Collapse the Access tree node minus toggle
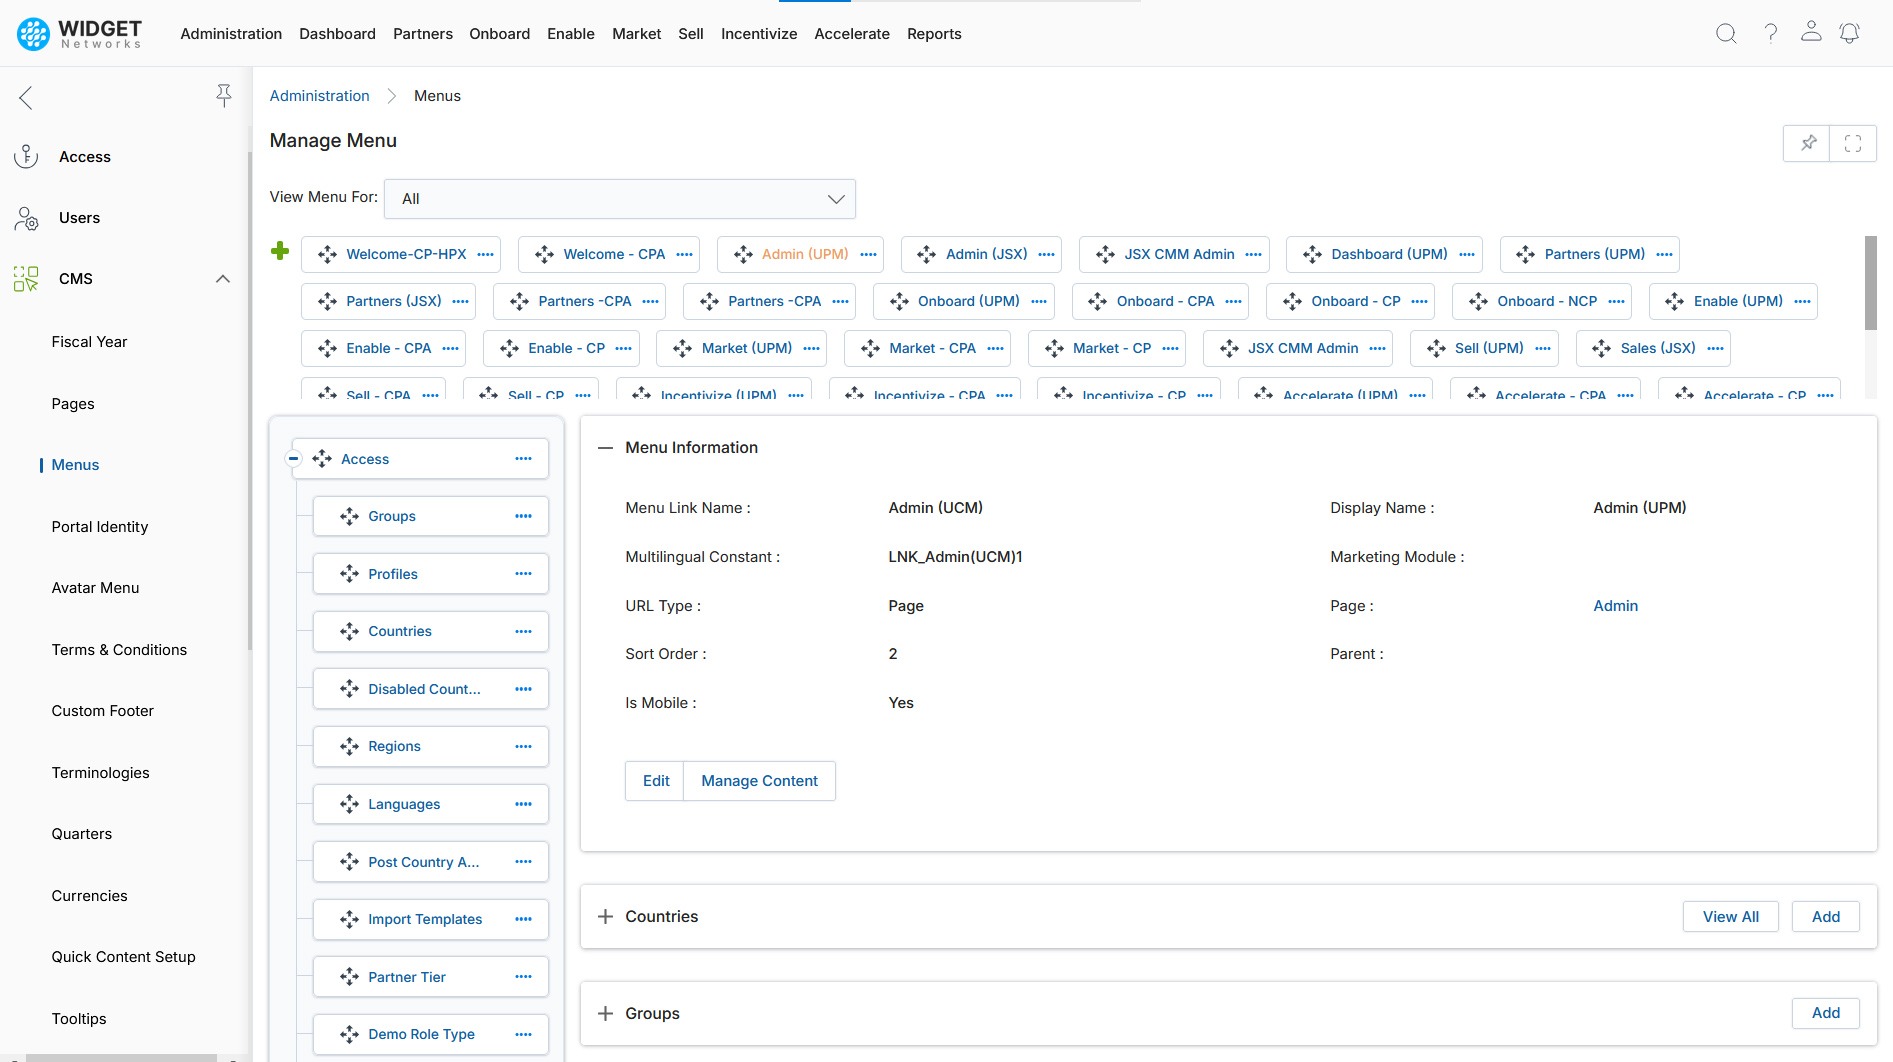The image size is (1893, 1062). 293,459
